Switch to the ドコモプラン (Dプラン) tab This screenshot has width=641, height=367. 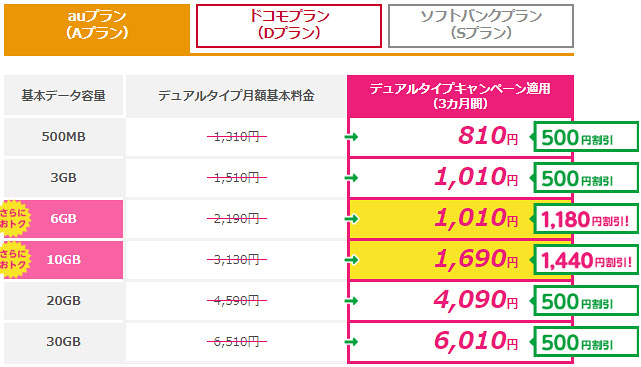289,26
